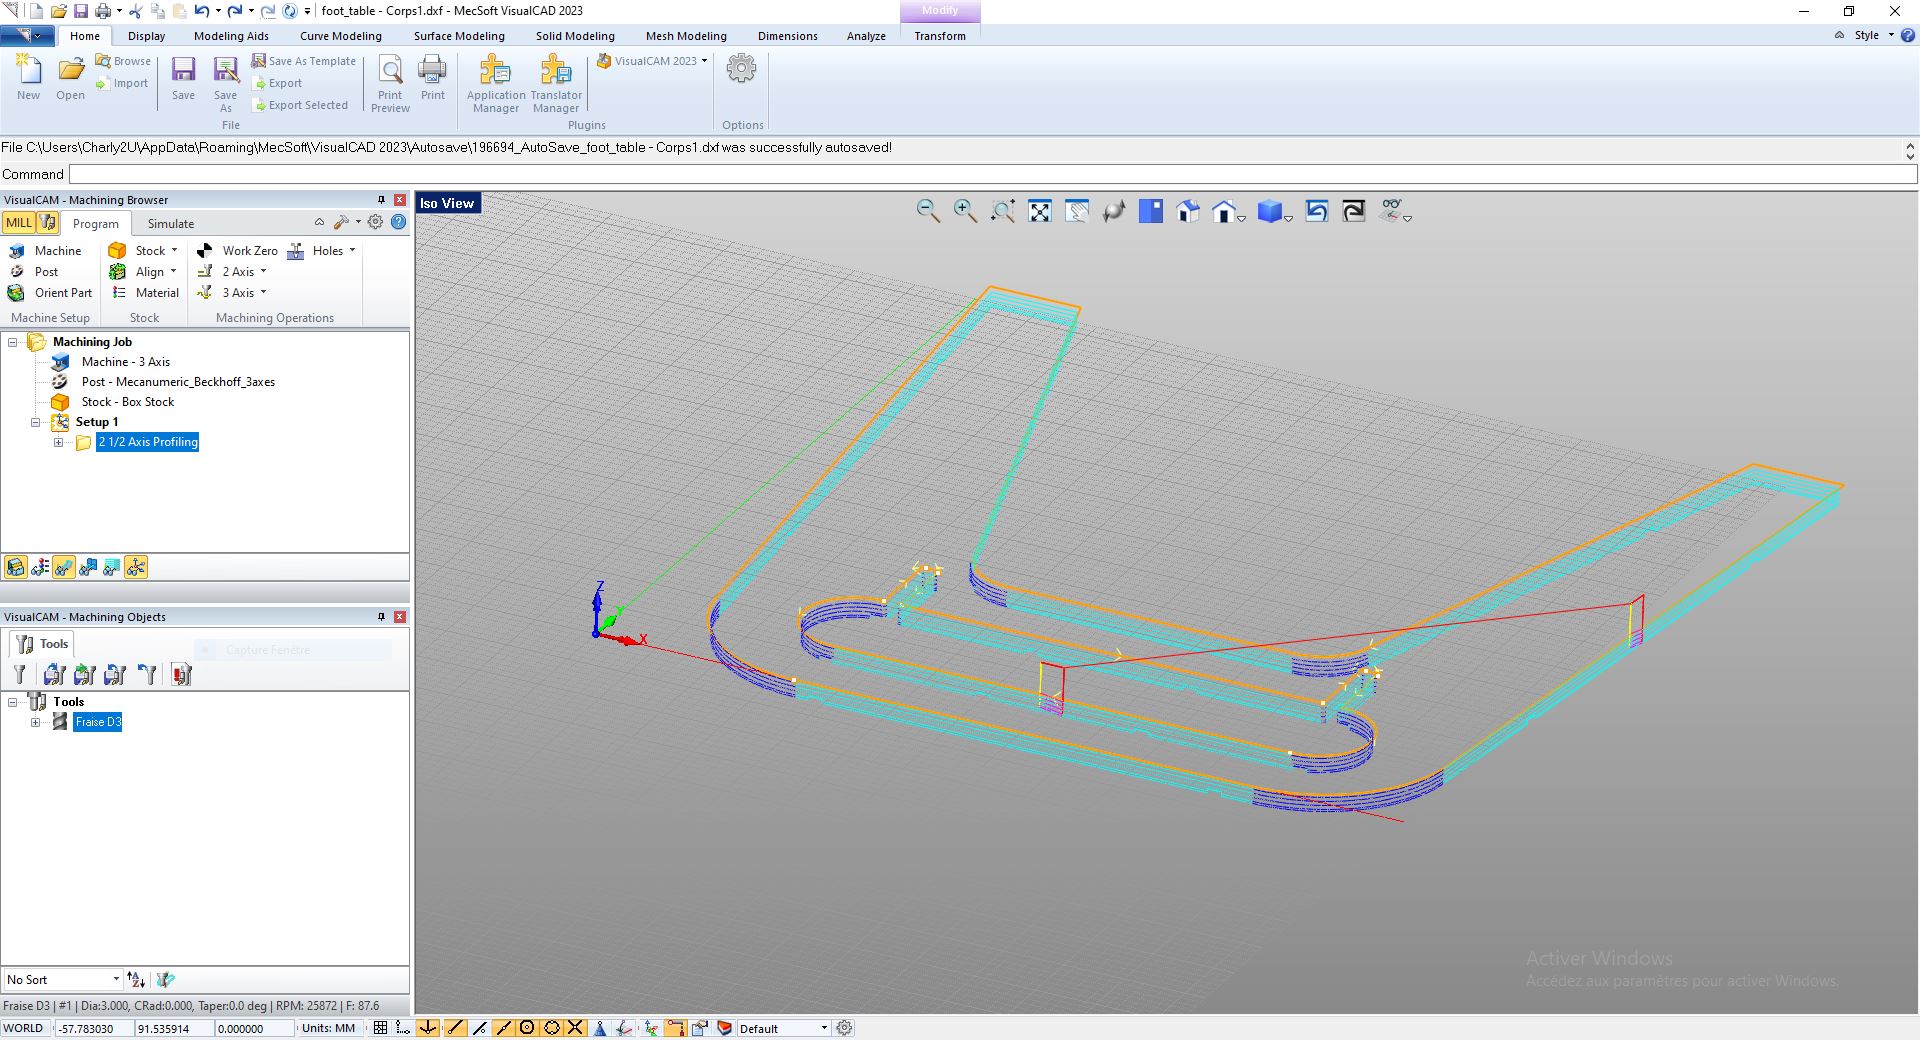Click the Post processor setup icon
The width and height of the screenshot is (1920, 1040).
17,272
